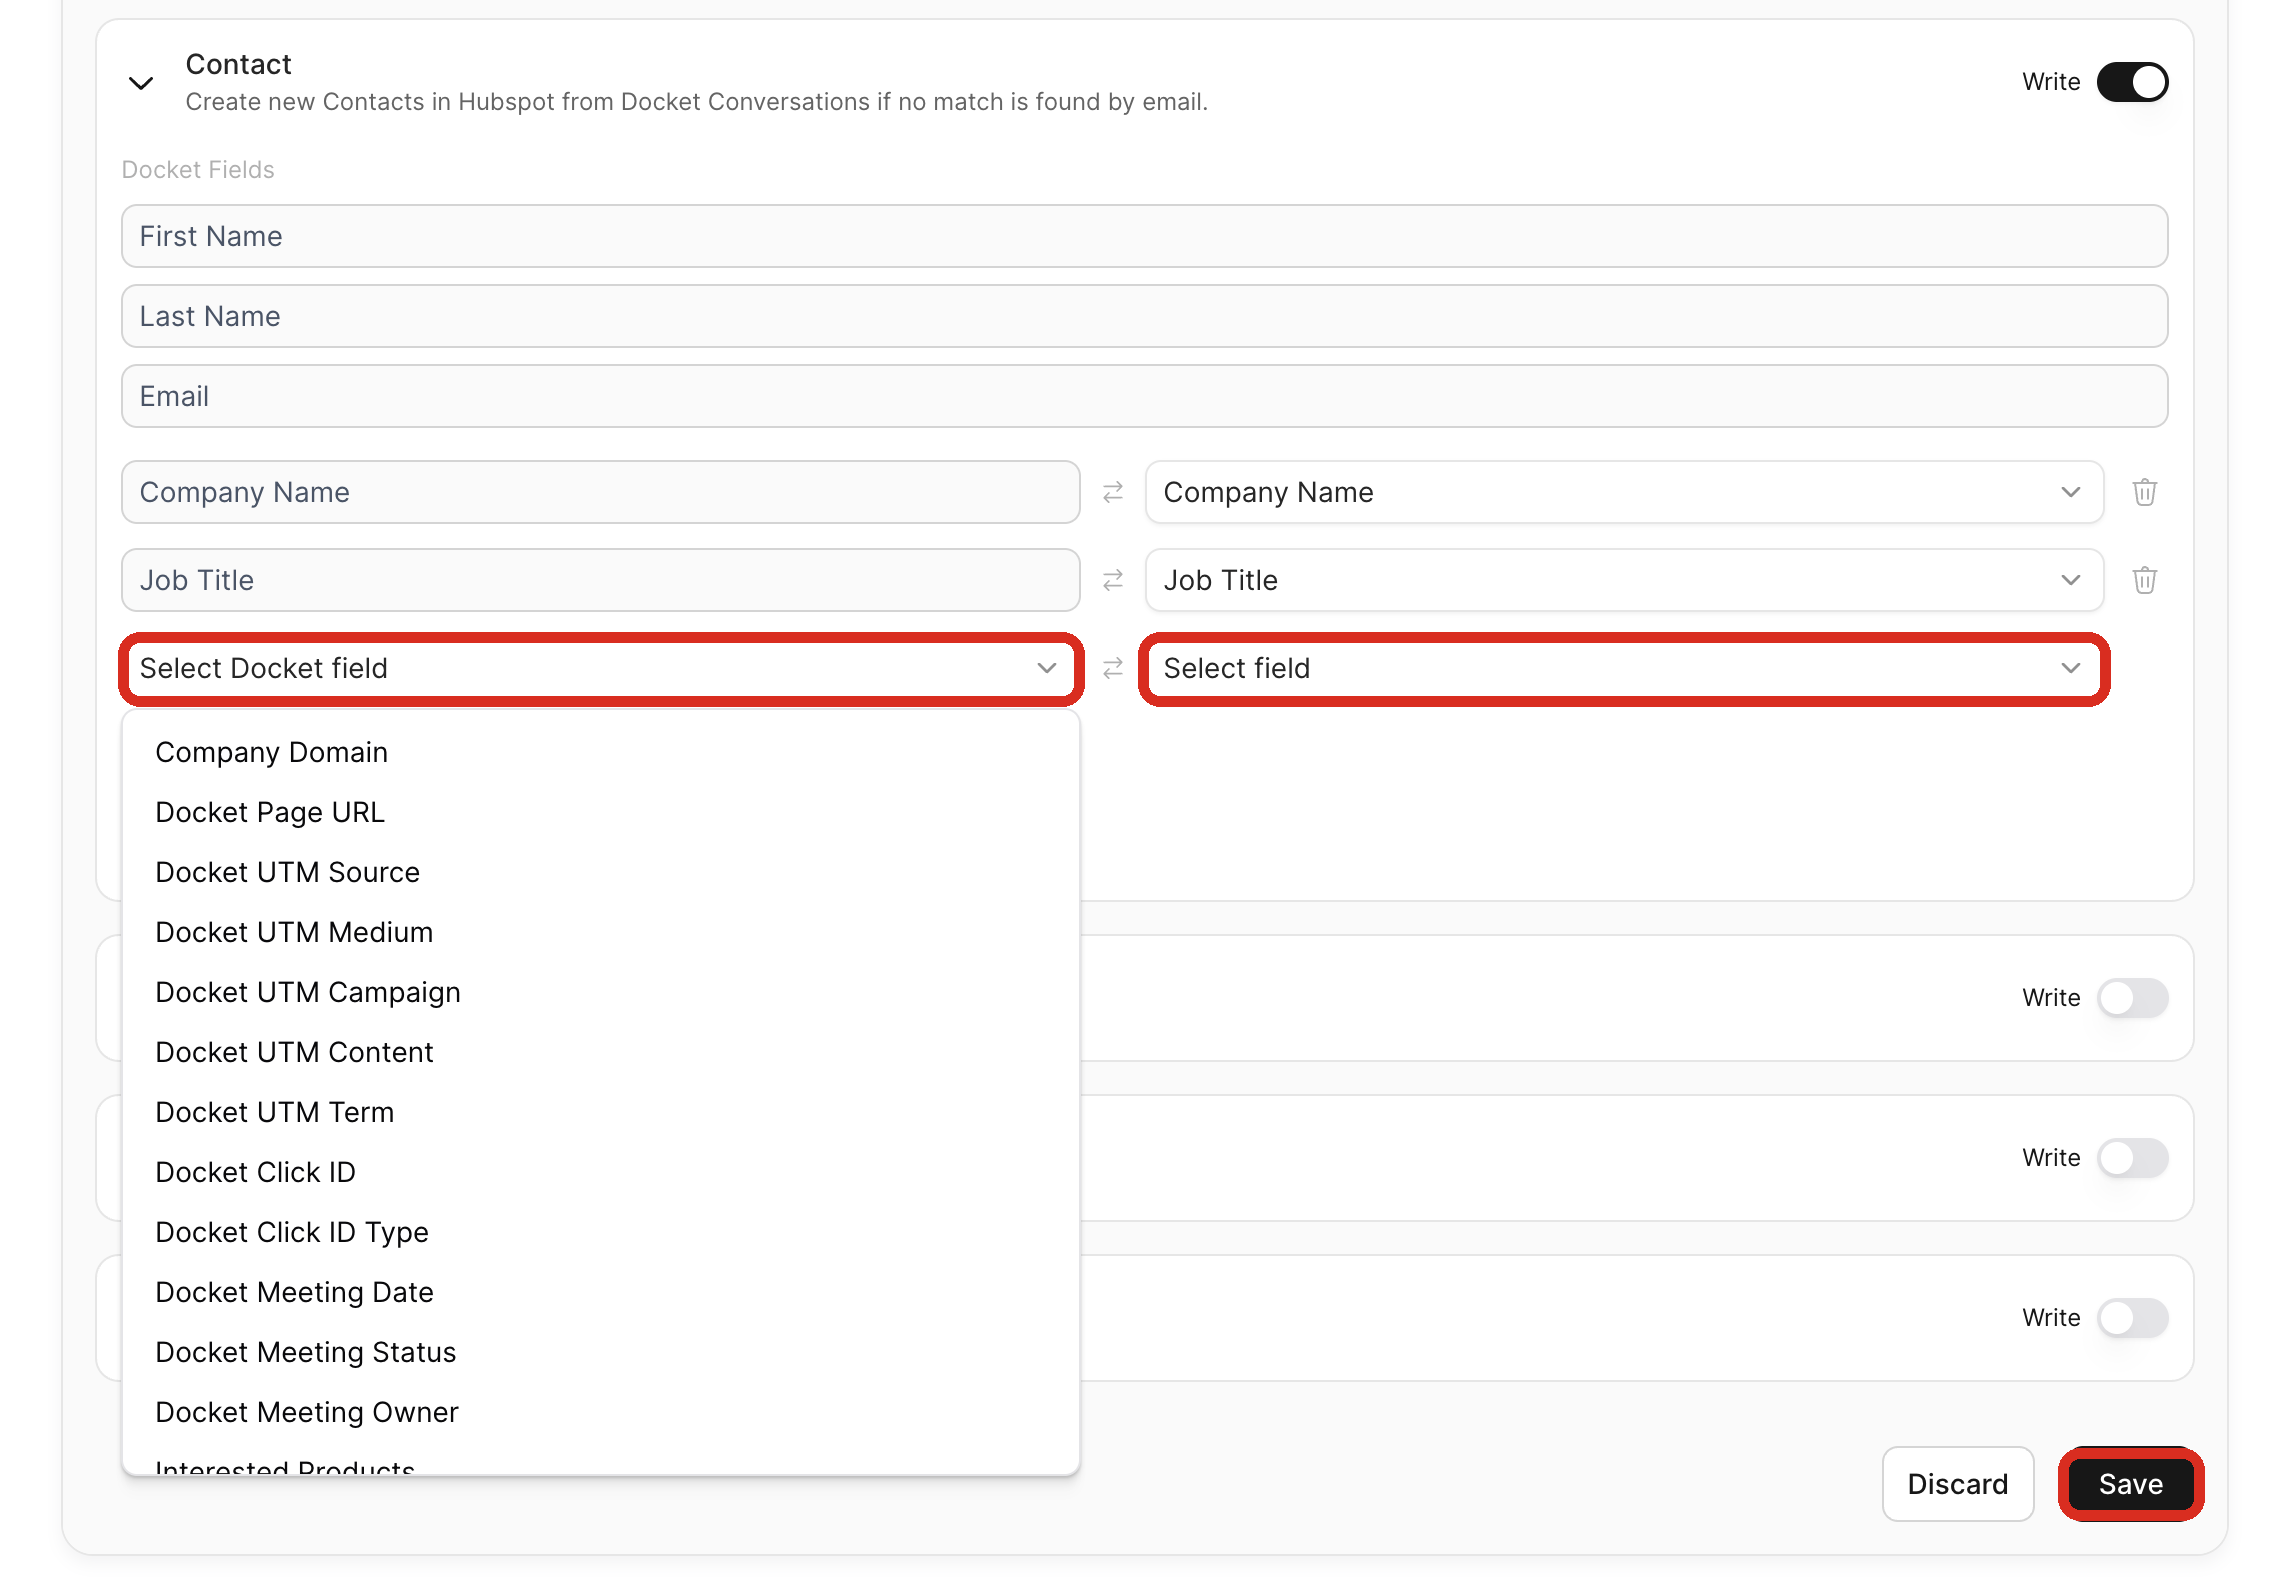Enable the bottom Write toggle
Viewport: 2286px width, 1594px height.
tap(2132, 1318)
